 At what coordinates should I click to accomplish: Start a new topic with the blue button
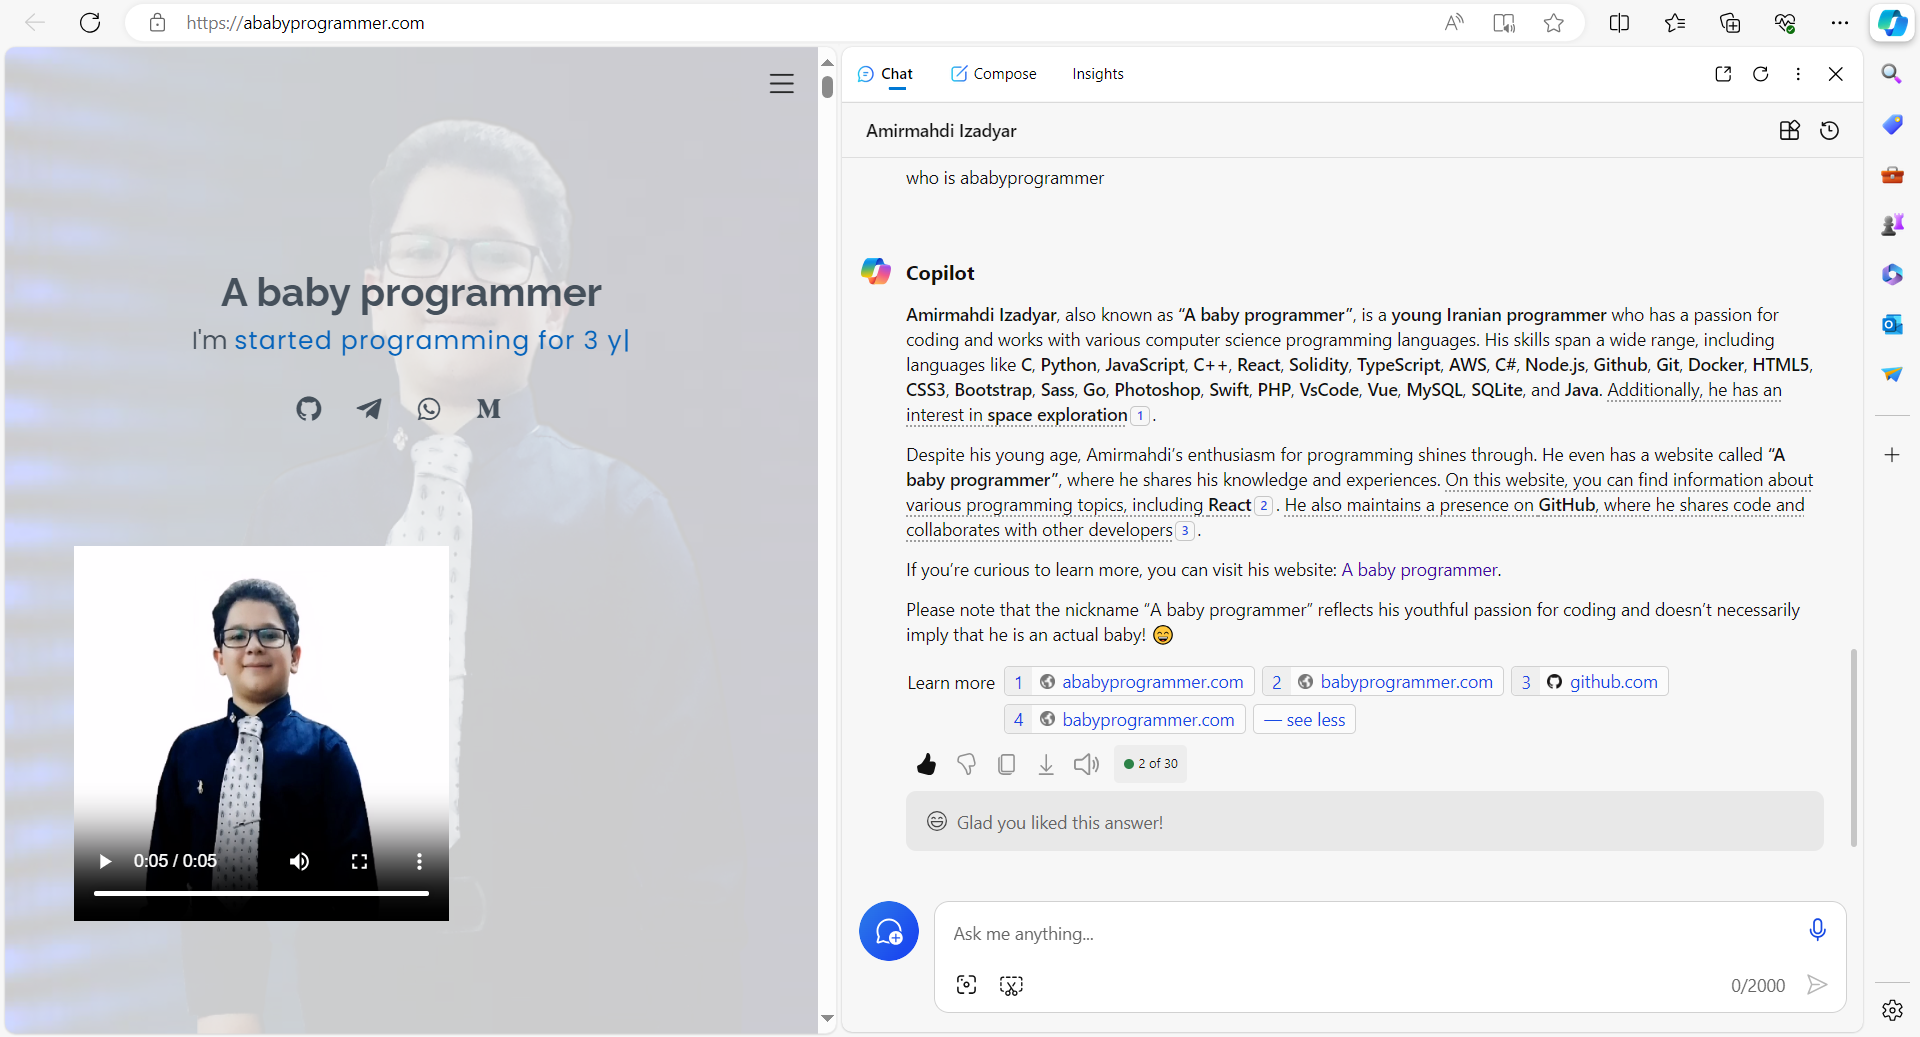coord(888,931)
